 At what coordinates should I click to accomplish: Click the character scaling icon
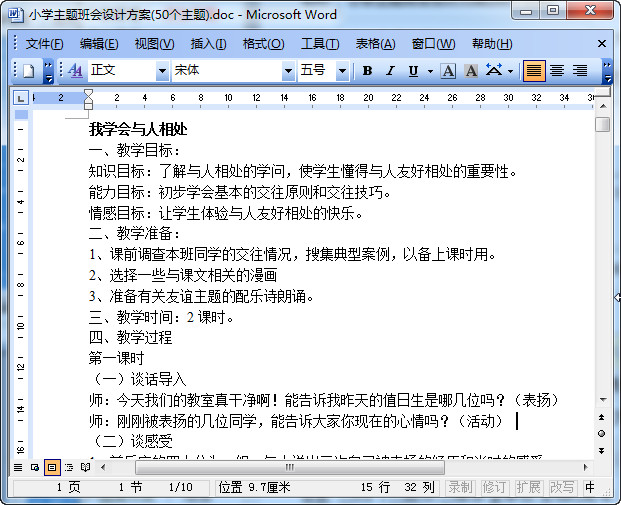[494, 71]
